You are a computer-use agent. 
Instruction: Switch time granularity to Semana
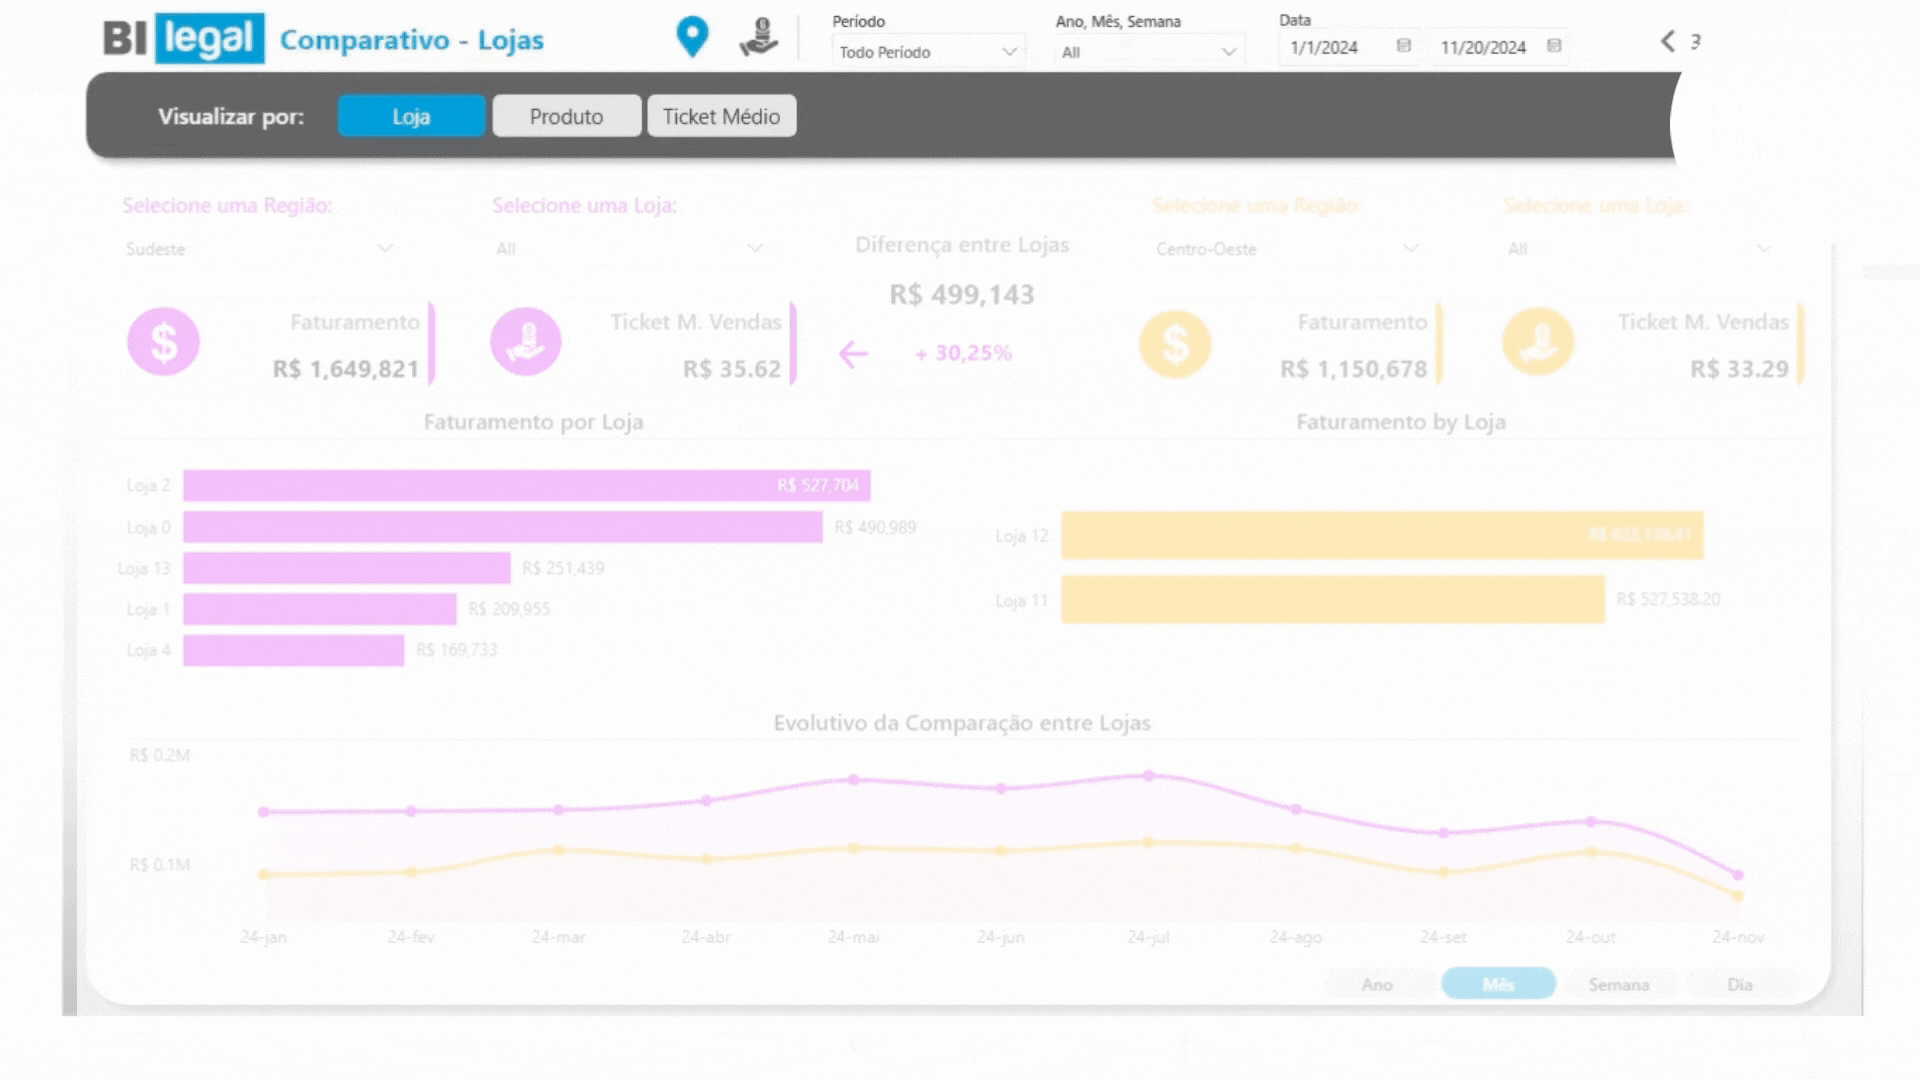click(x=1618, y=984)
